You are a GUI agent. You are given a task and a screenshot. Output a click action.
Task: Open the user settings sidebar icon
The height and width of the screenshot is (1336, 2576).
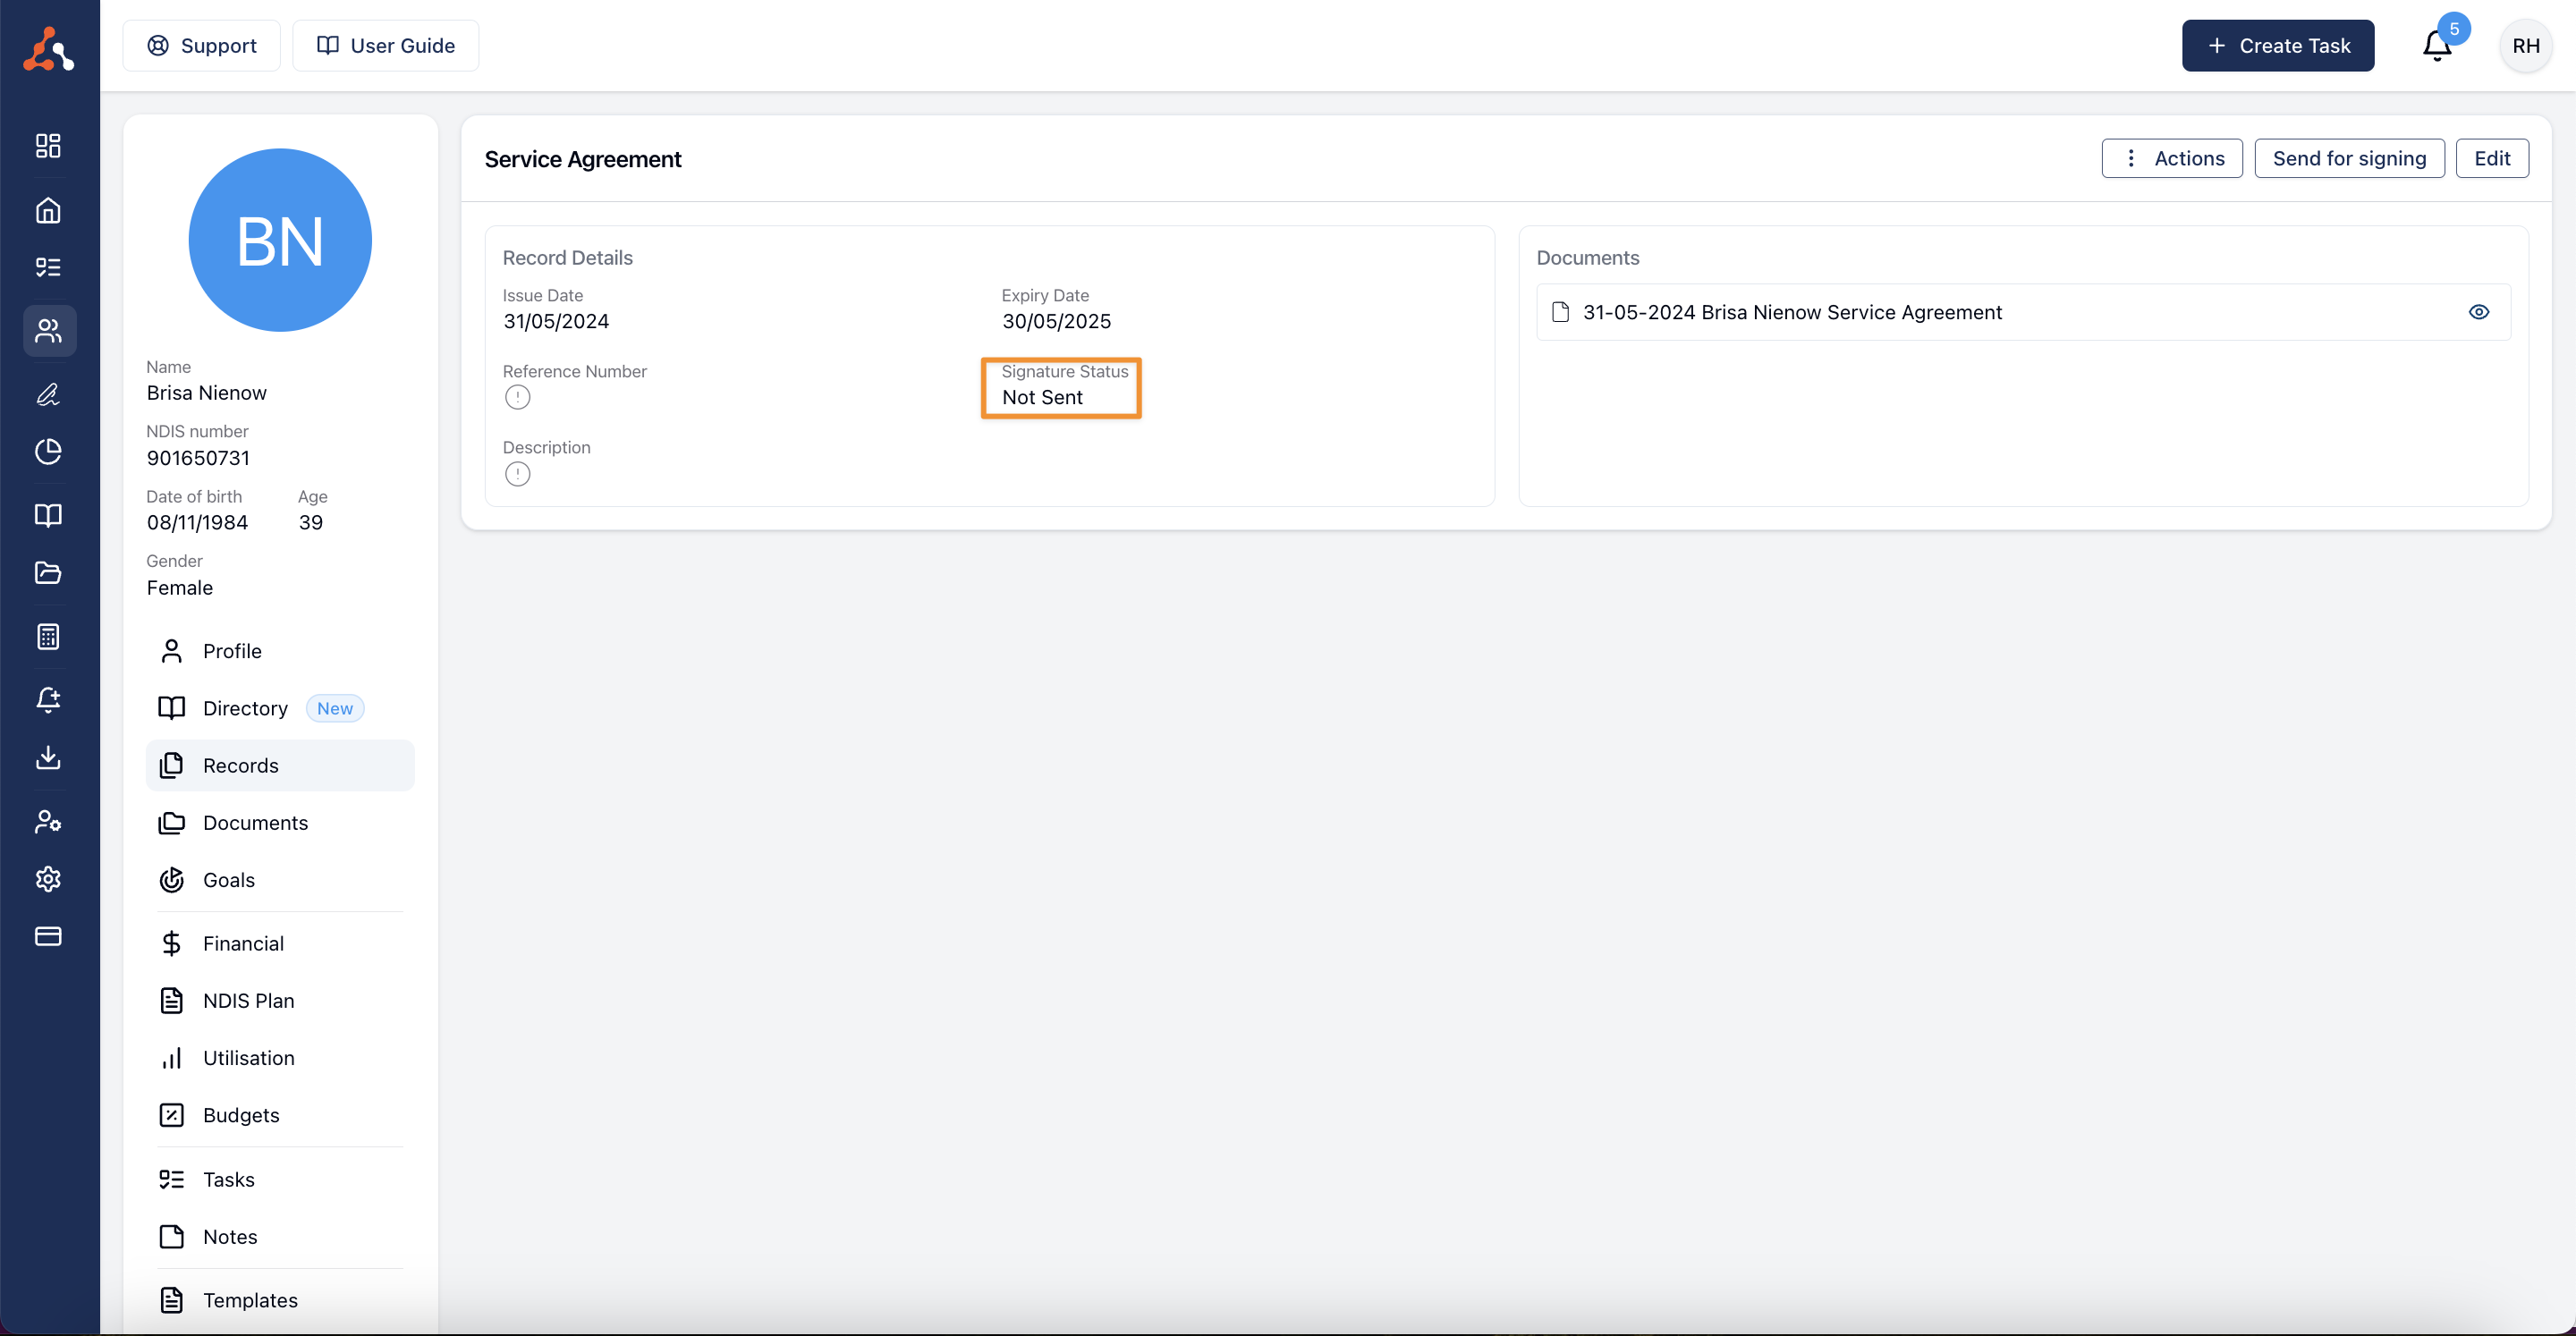point(48,821)
